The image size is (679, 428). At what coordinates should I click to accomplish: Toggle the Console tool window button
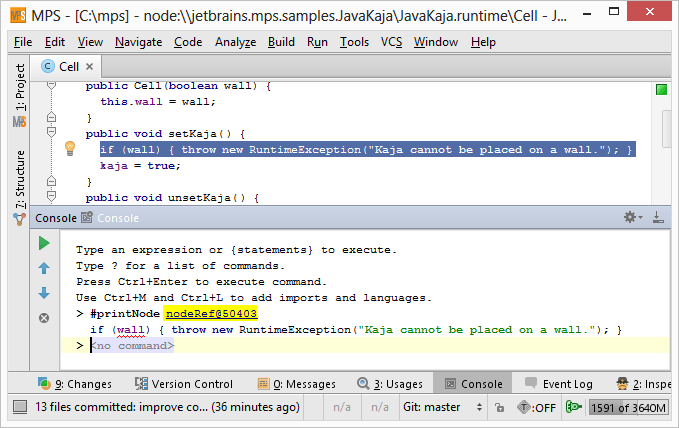pos(473,384)
